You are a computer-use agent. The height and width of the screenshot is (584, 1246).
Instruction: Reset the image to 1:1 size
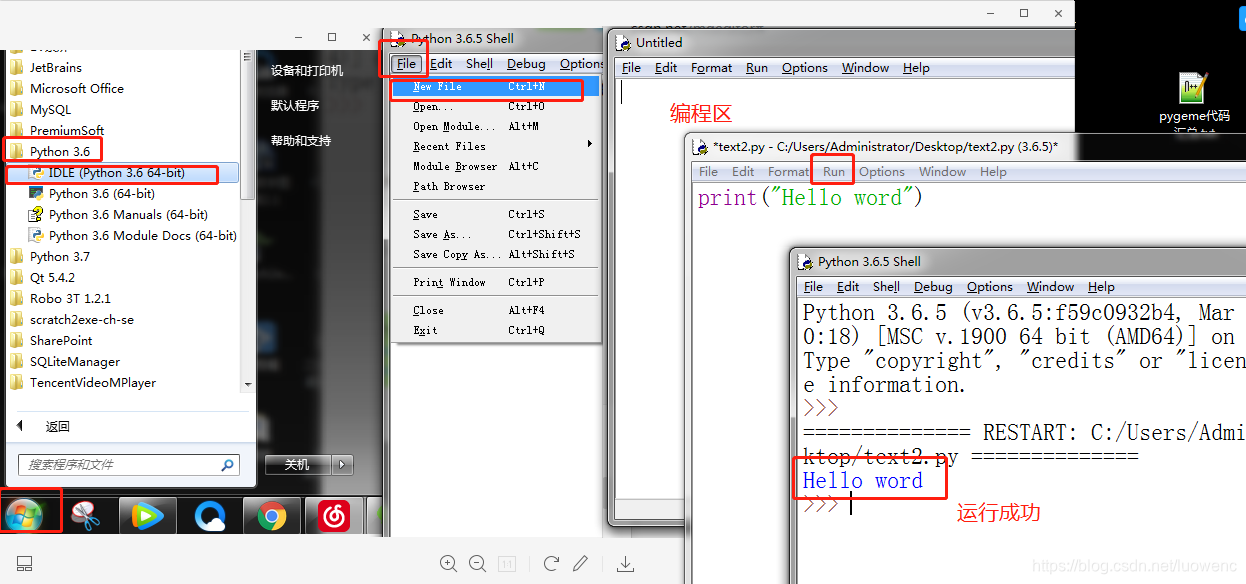(507, 564)
